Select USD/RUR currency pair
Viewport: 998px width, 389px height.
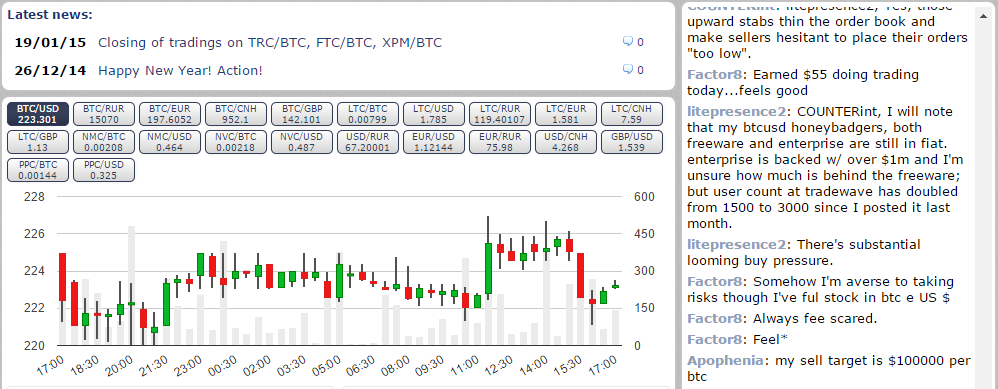pyautogui.click(x=367, y=142)
